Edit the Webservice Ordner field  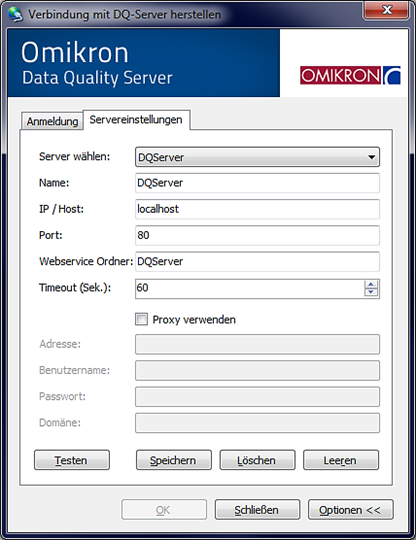257,261
